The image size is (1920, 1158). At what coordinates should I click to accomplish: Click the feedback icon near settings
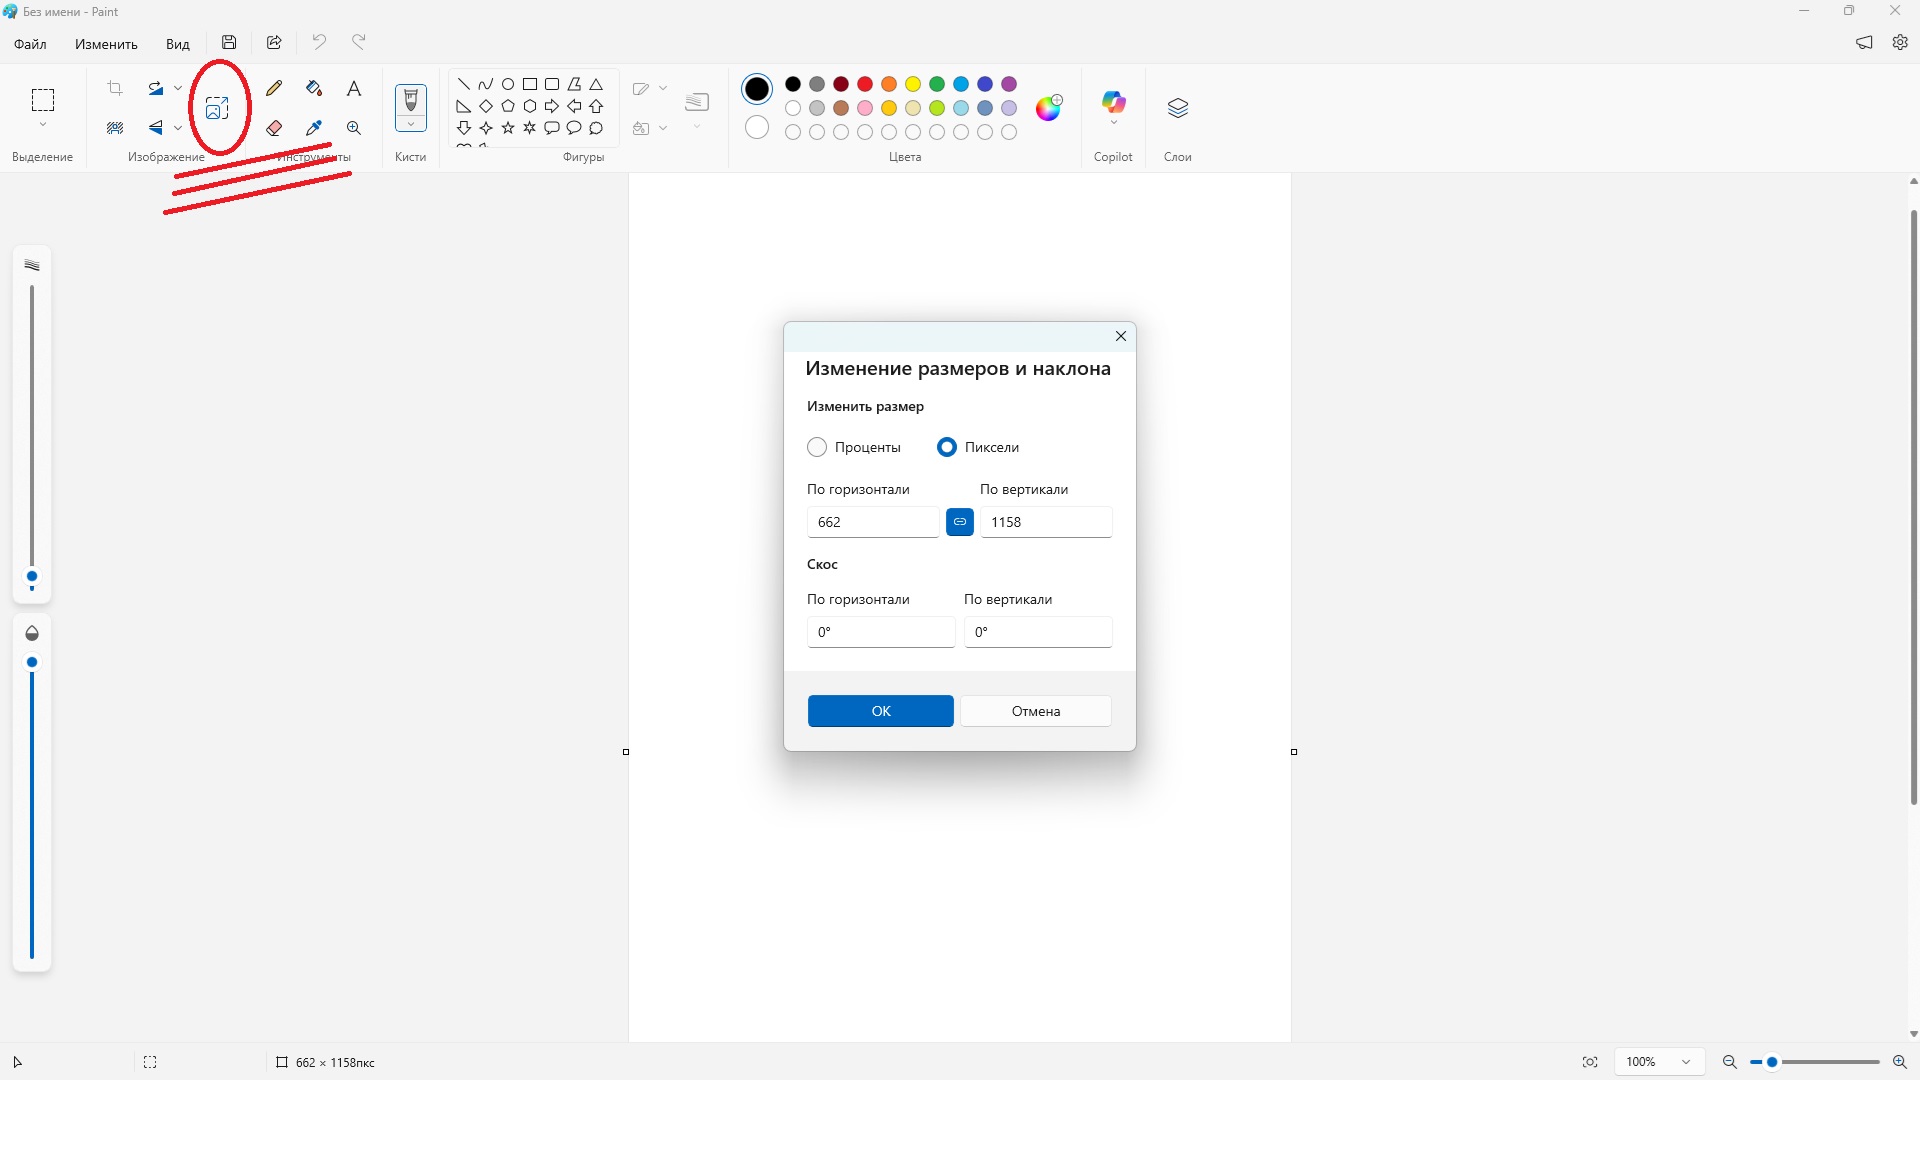point(1864,42)
